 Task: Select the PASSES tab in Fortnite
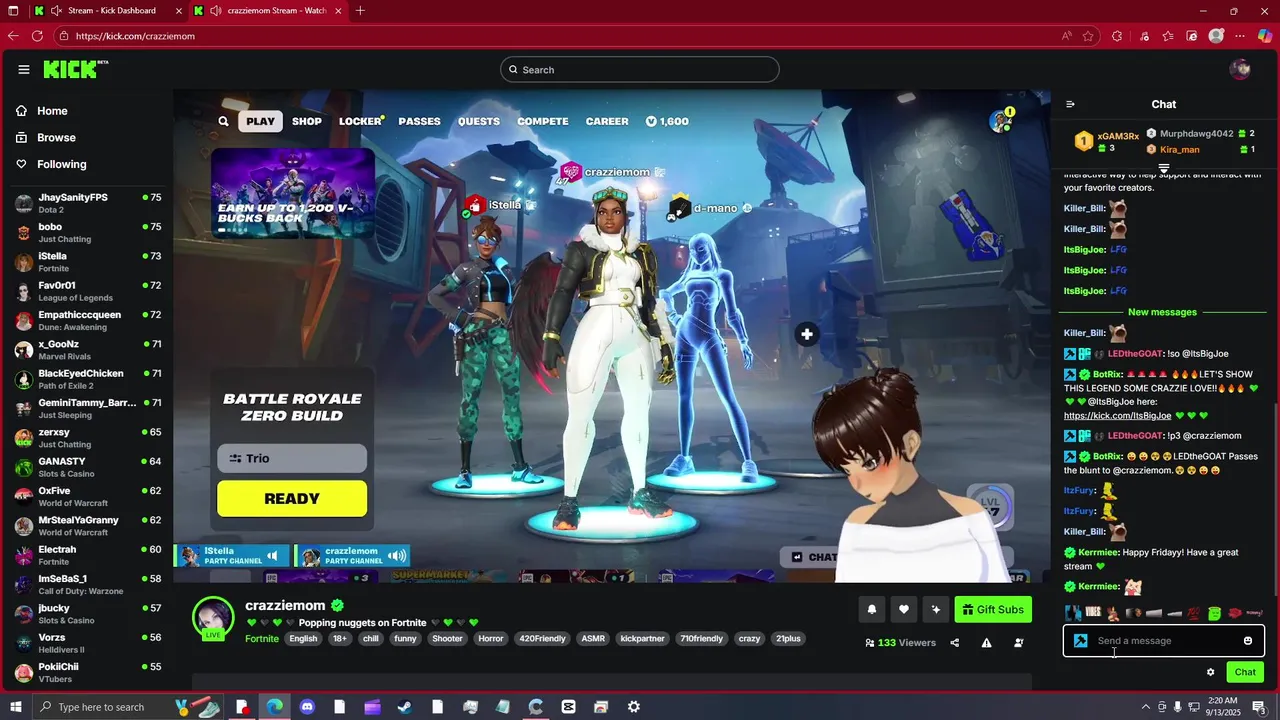pos(419,121)
